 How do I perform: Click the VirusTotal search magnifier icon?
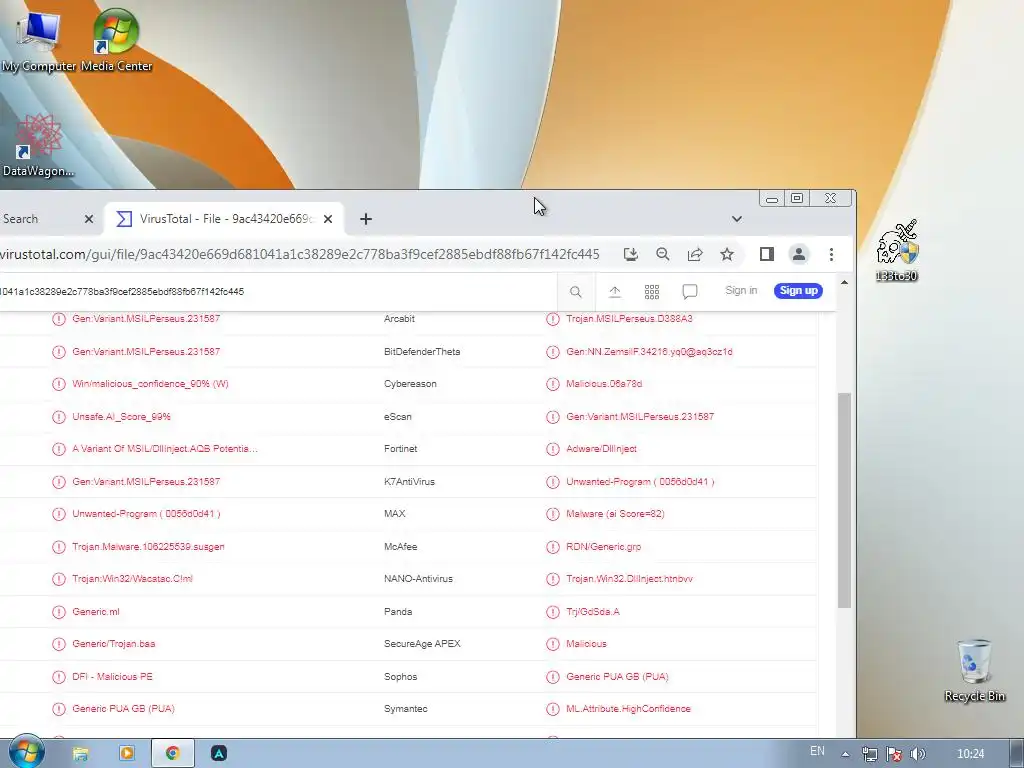tap(575, 291)
